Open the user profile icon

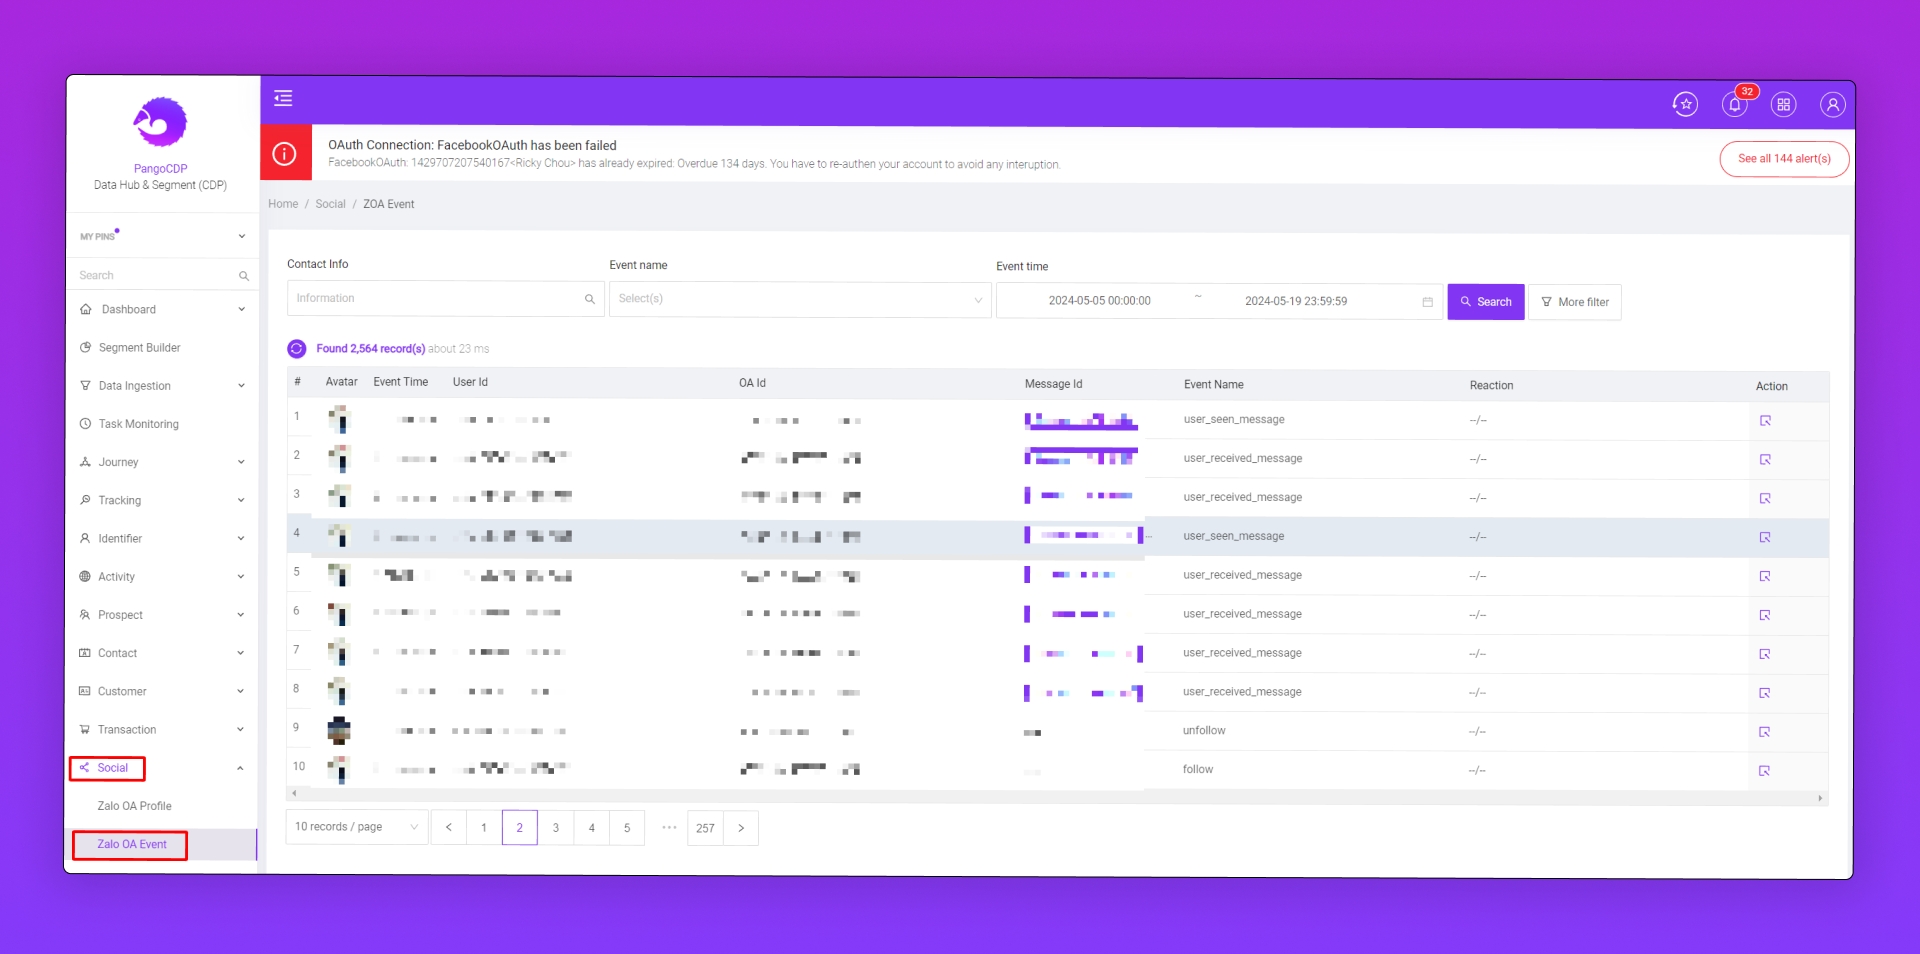[1832, 104]
